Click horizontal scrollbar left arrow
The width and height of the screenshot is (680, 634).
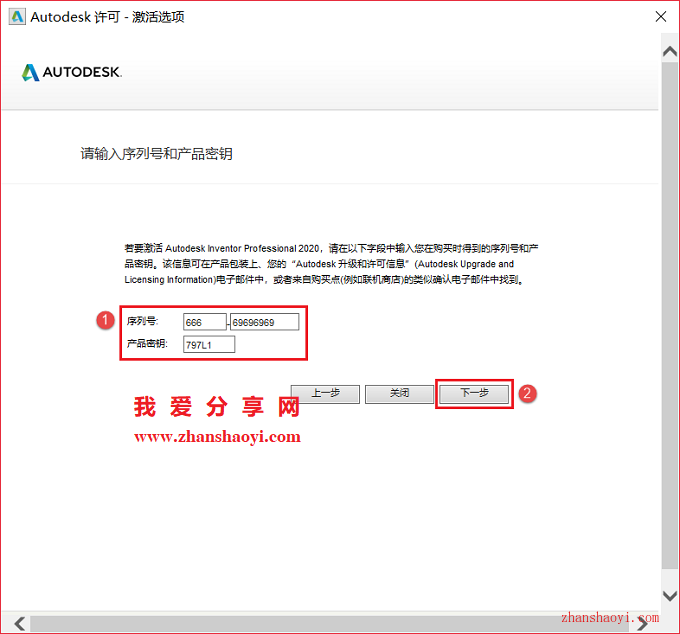pyautogui.click(x=19, y=624)
